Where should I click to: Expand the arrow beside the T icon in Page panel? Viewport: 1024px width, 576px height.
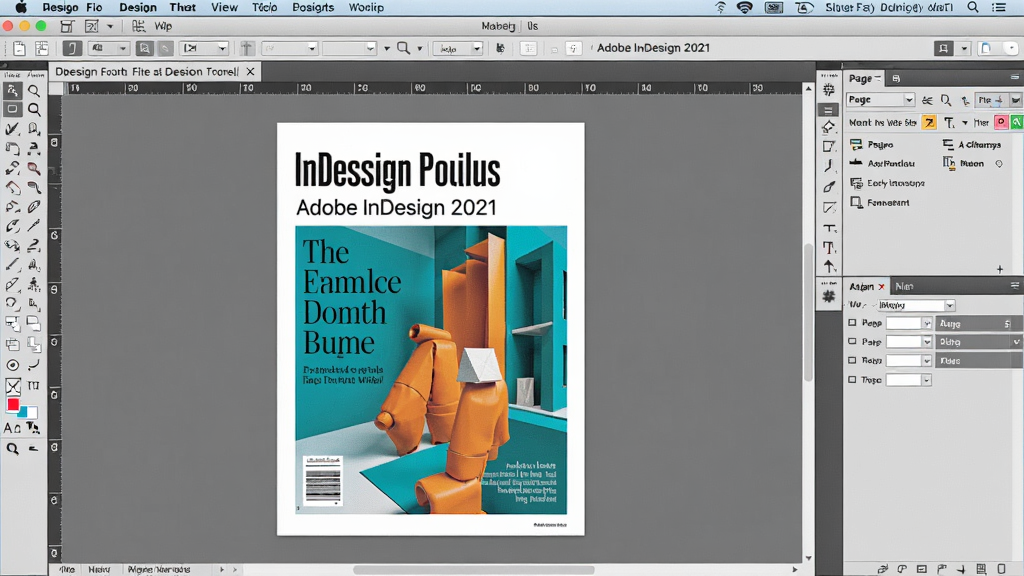(x=965, y=123)
